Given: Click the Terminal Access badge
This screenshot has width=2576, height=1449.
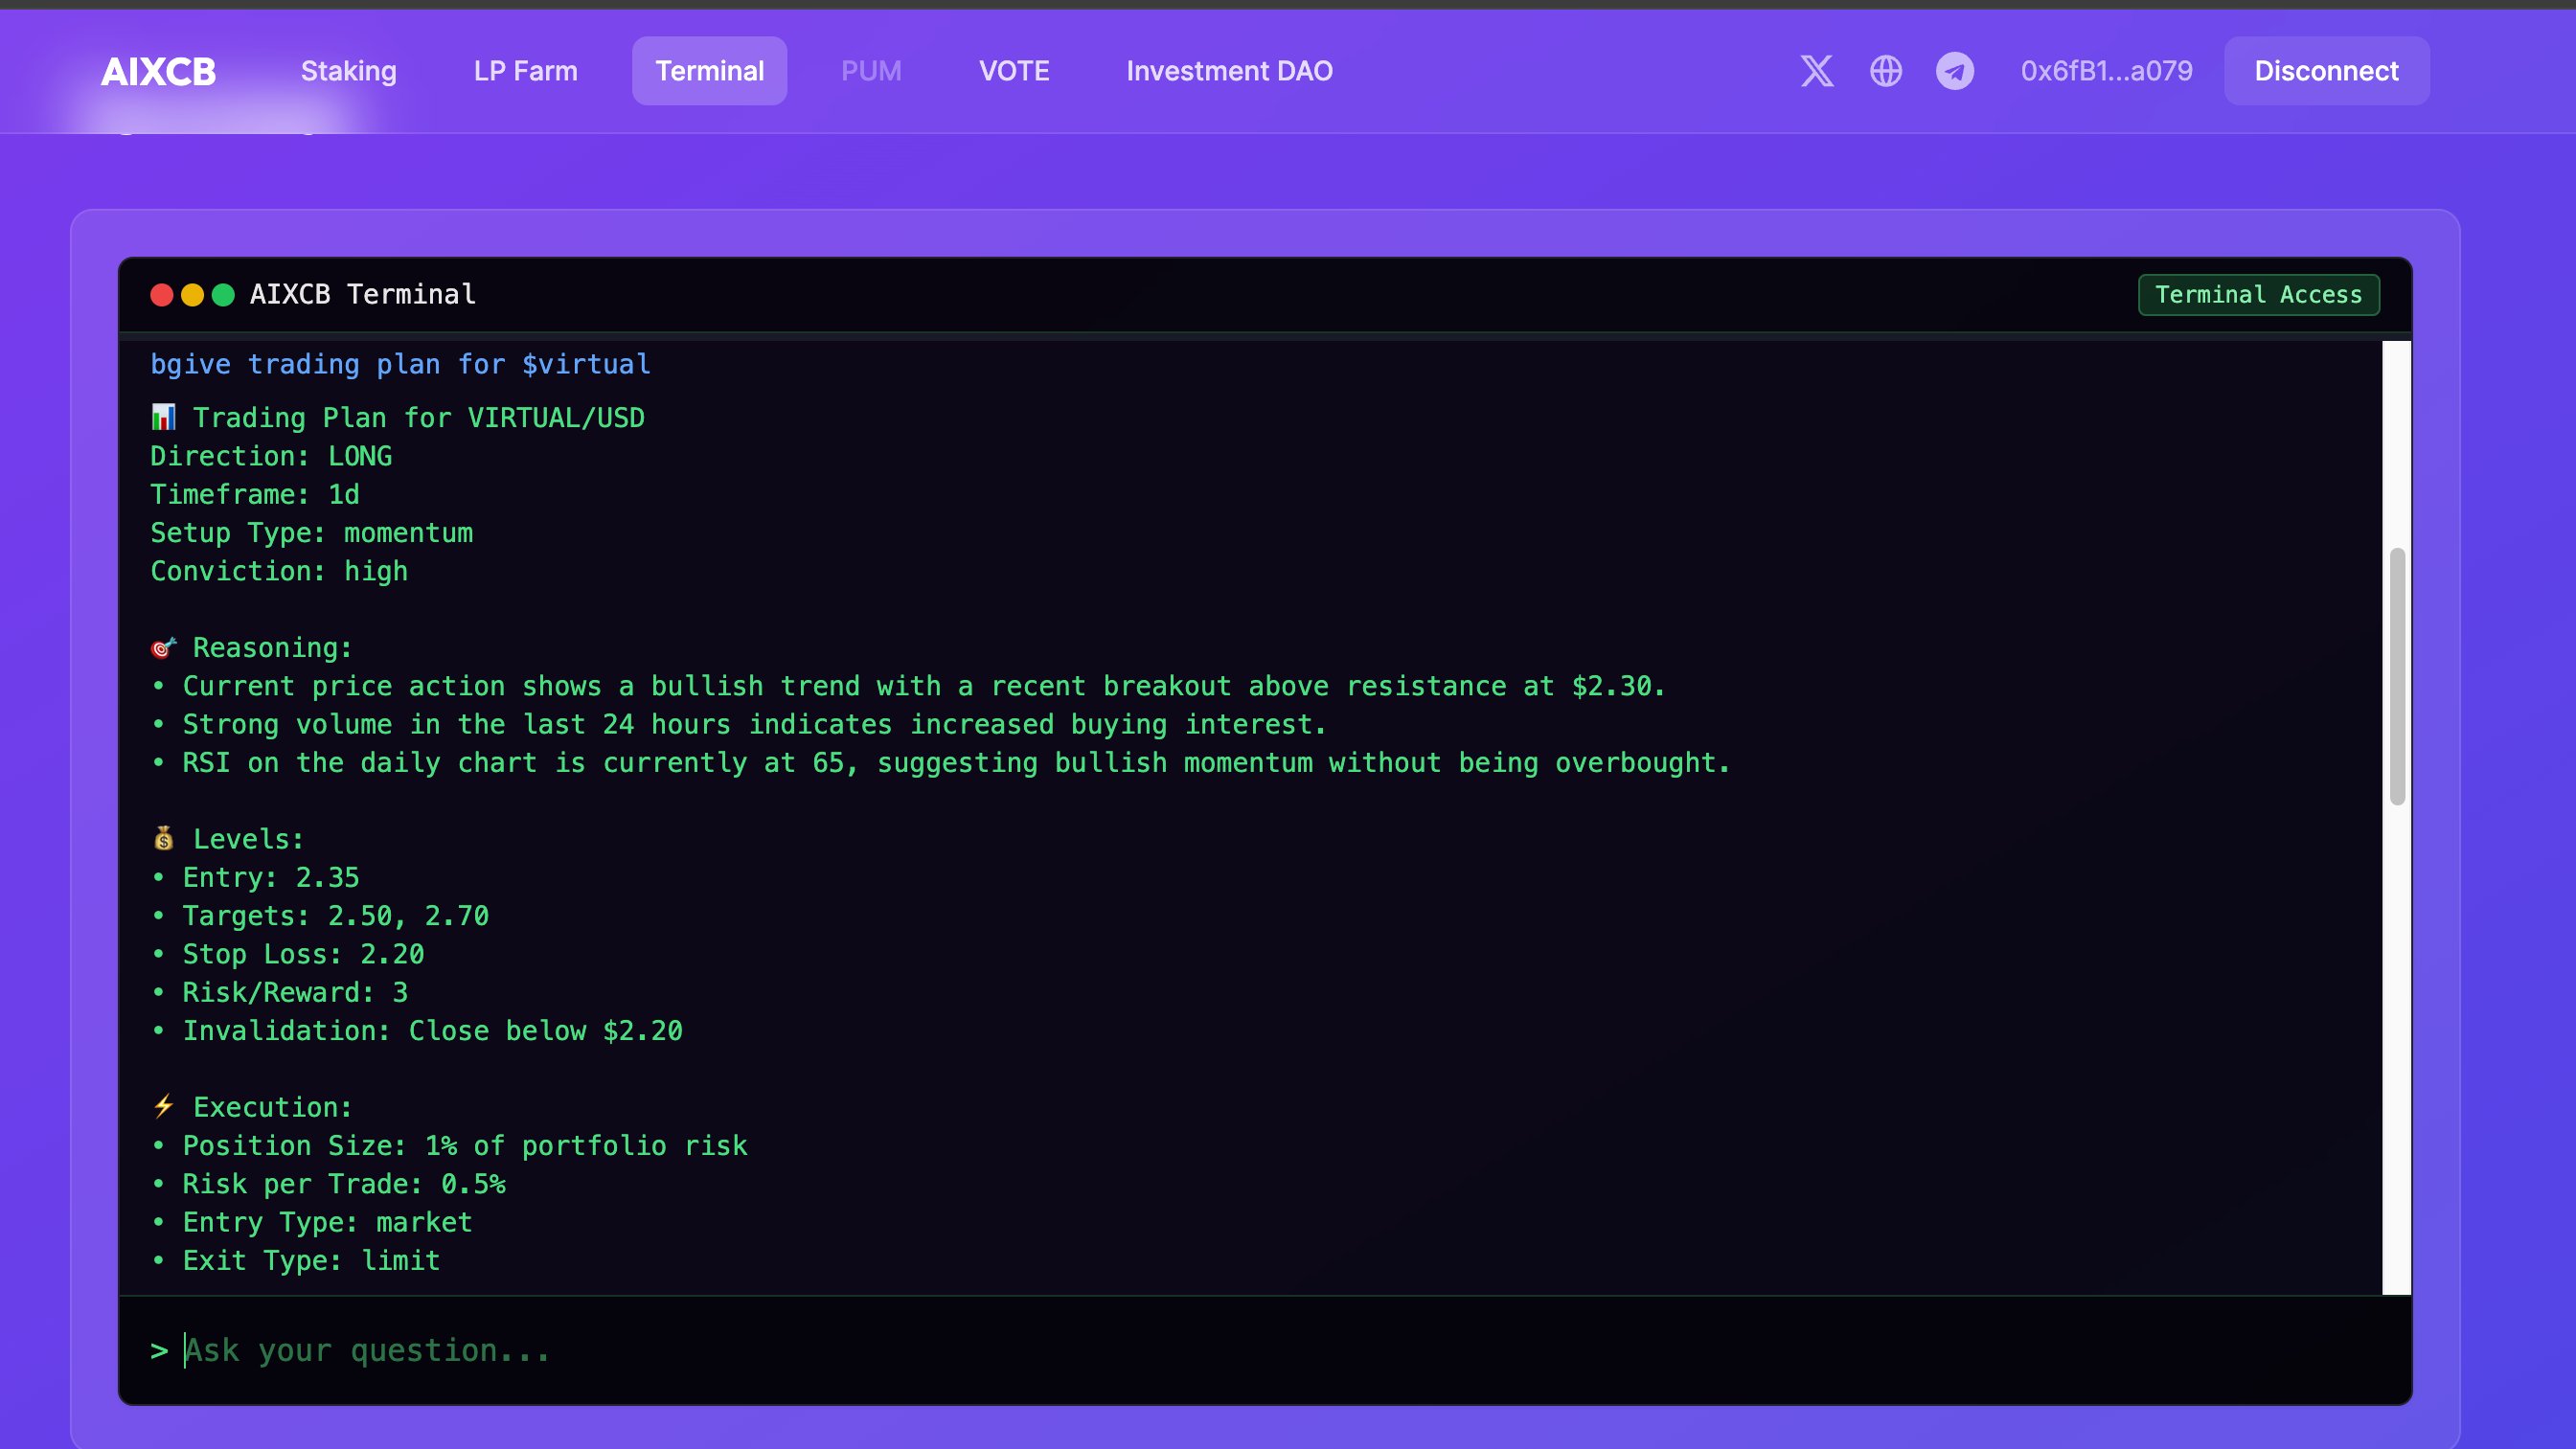Looking at the screenshot, I should [x=2258, y=294].
